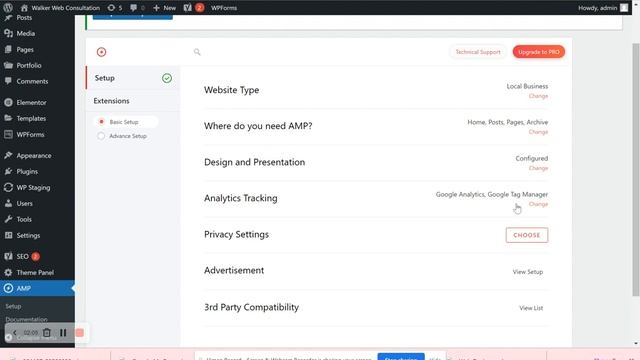Click 'Where do you need AMP?' row
640x360 pixels.
click(x=376, y=126)
